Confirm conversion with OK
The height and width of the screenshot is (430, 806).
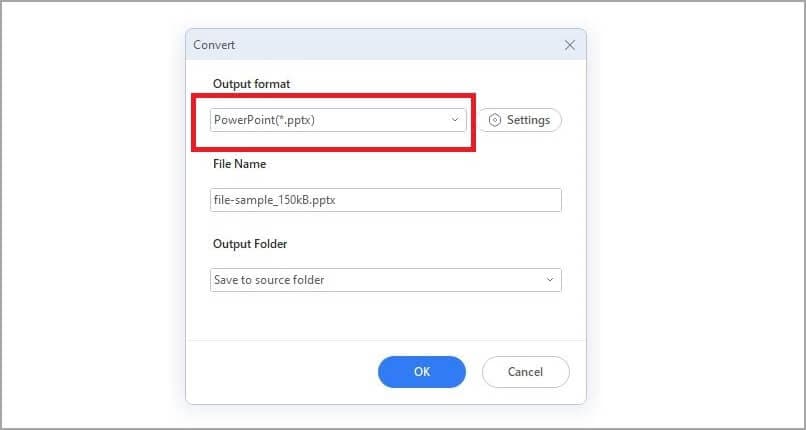(422, 371)
